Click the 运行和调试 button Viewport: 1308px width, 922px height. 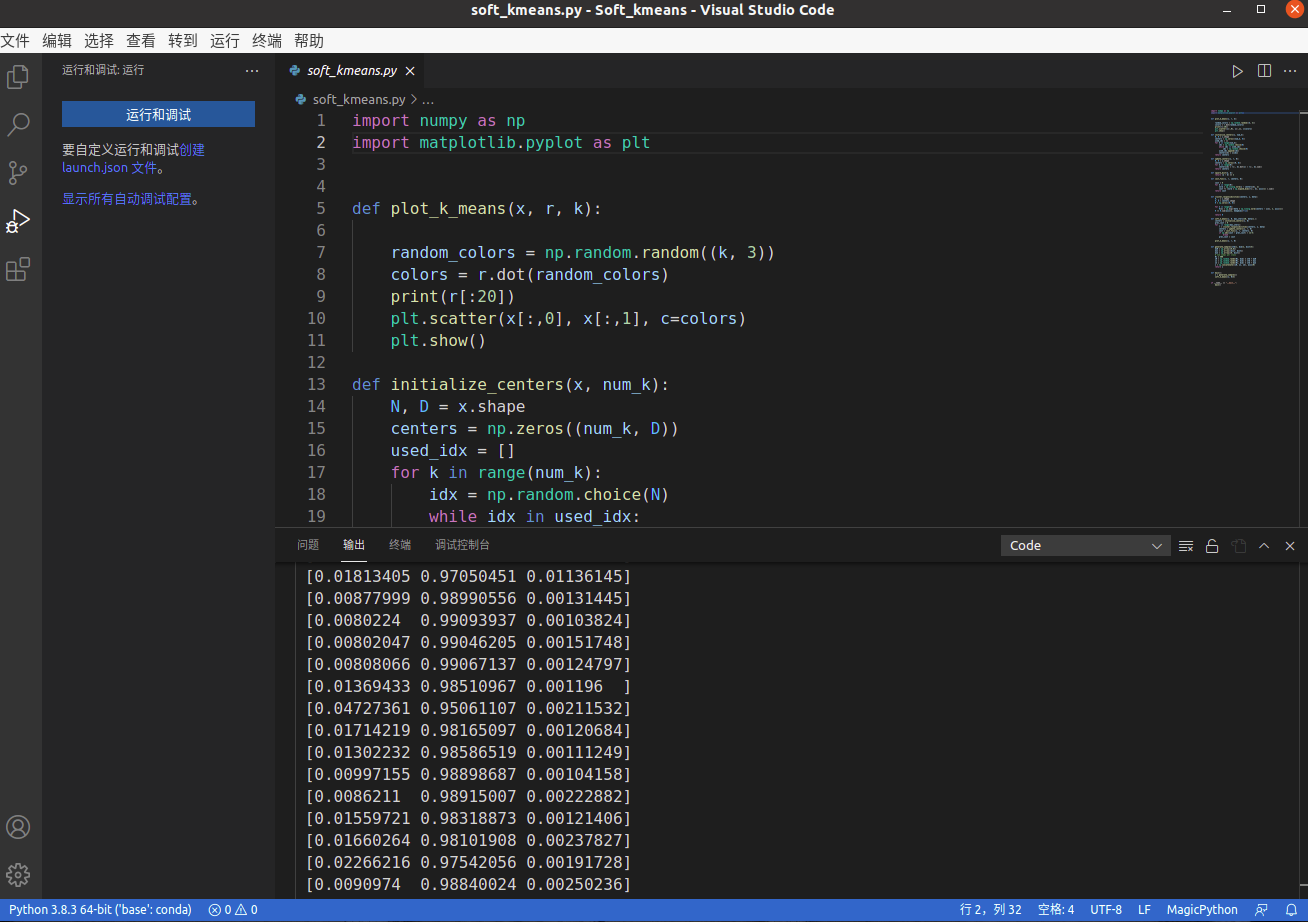coord(158,114)
